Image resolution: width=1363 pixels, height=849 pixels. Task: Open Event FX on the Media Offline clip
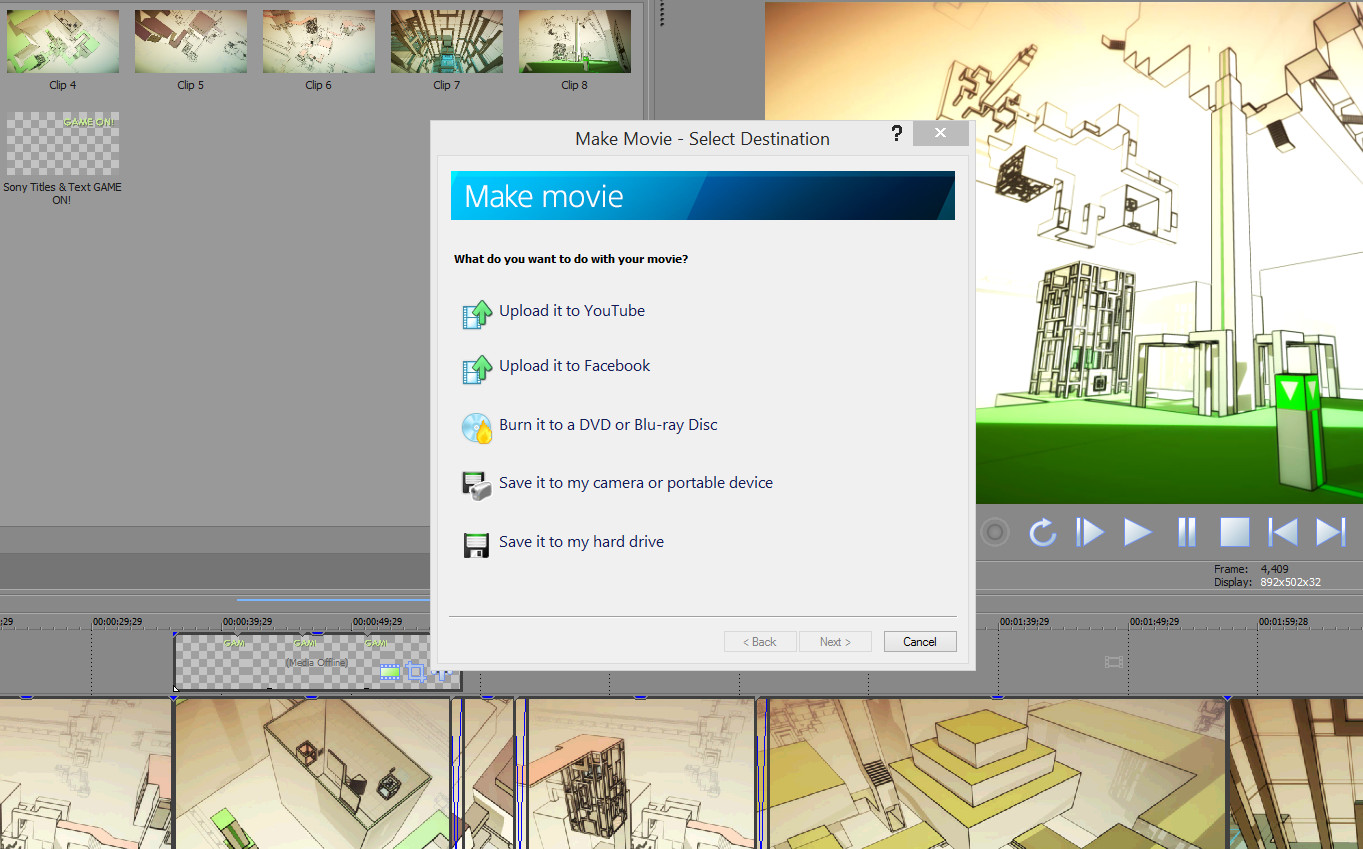tap(440, 672)
